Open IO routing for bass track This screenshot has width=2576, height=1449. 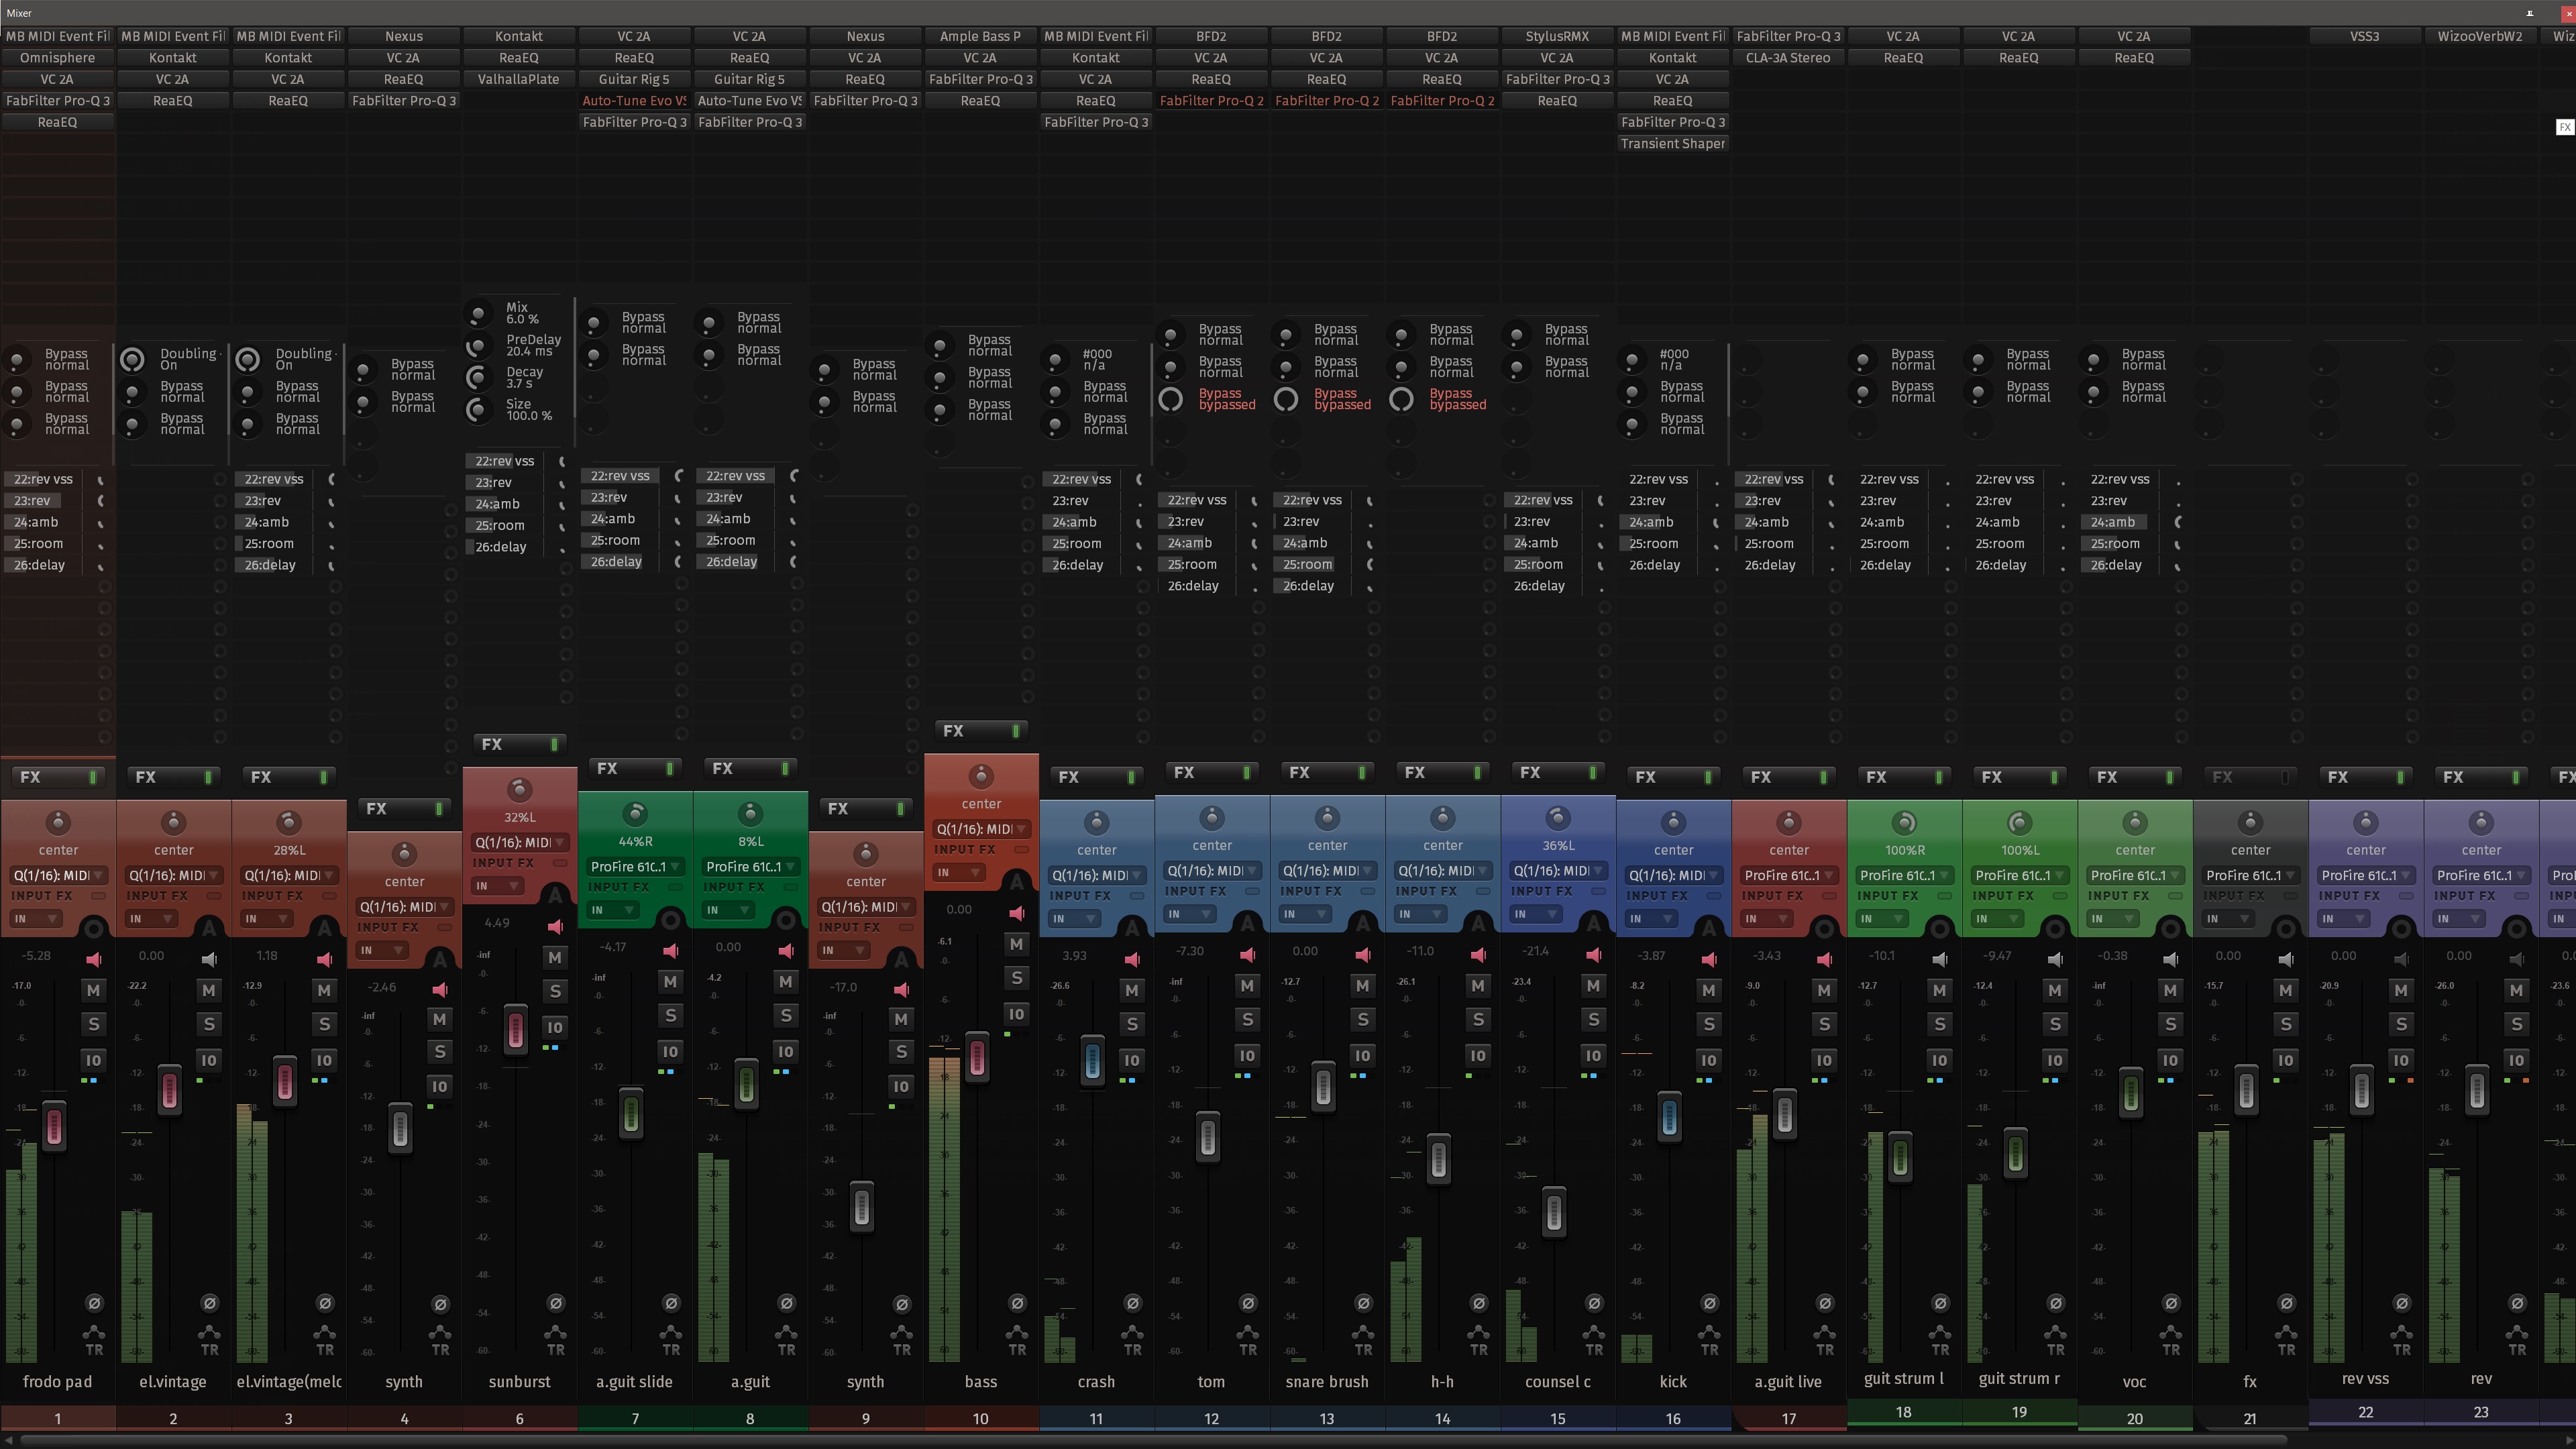point(1016,1014)
